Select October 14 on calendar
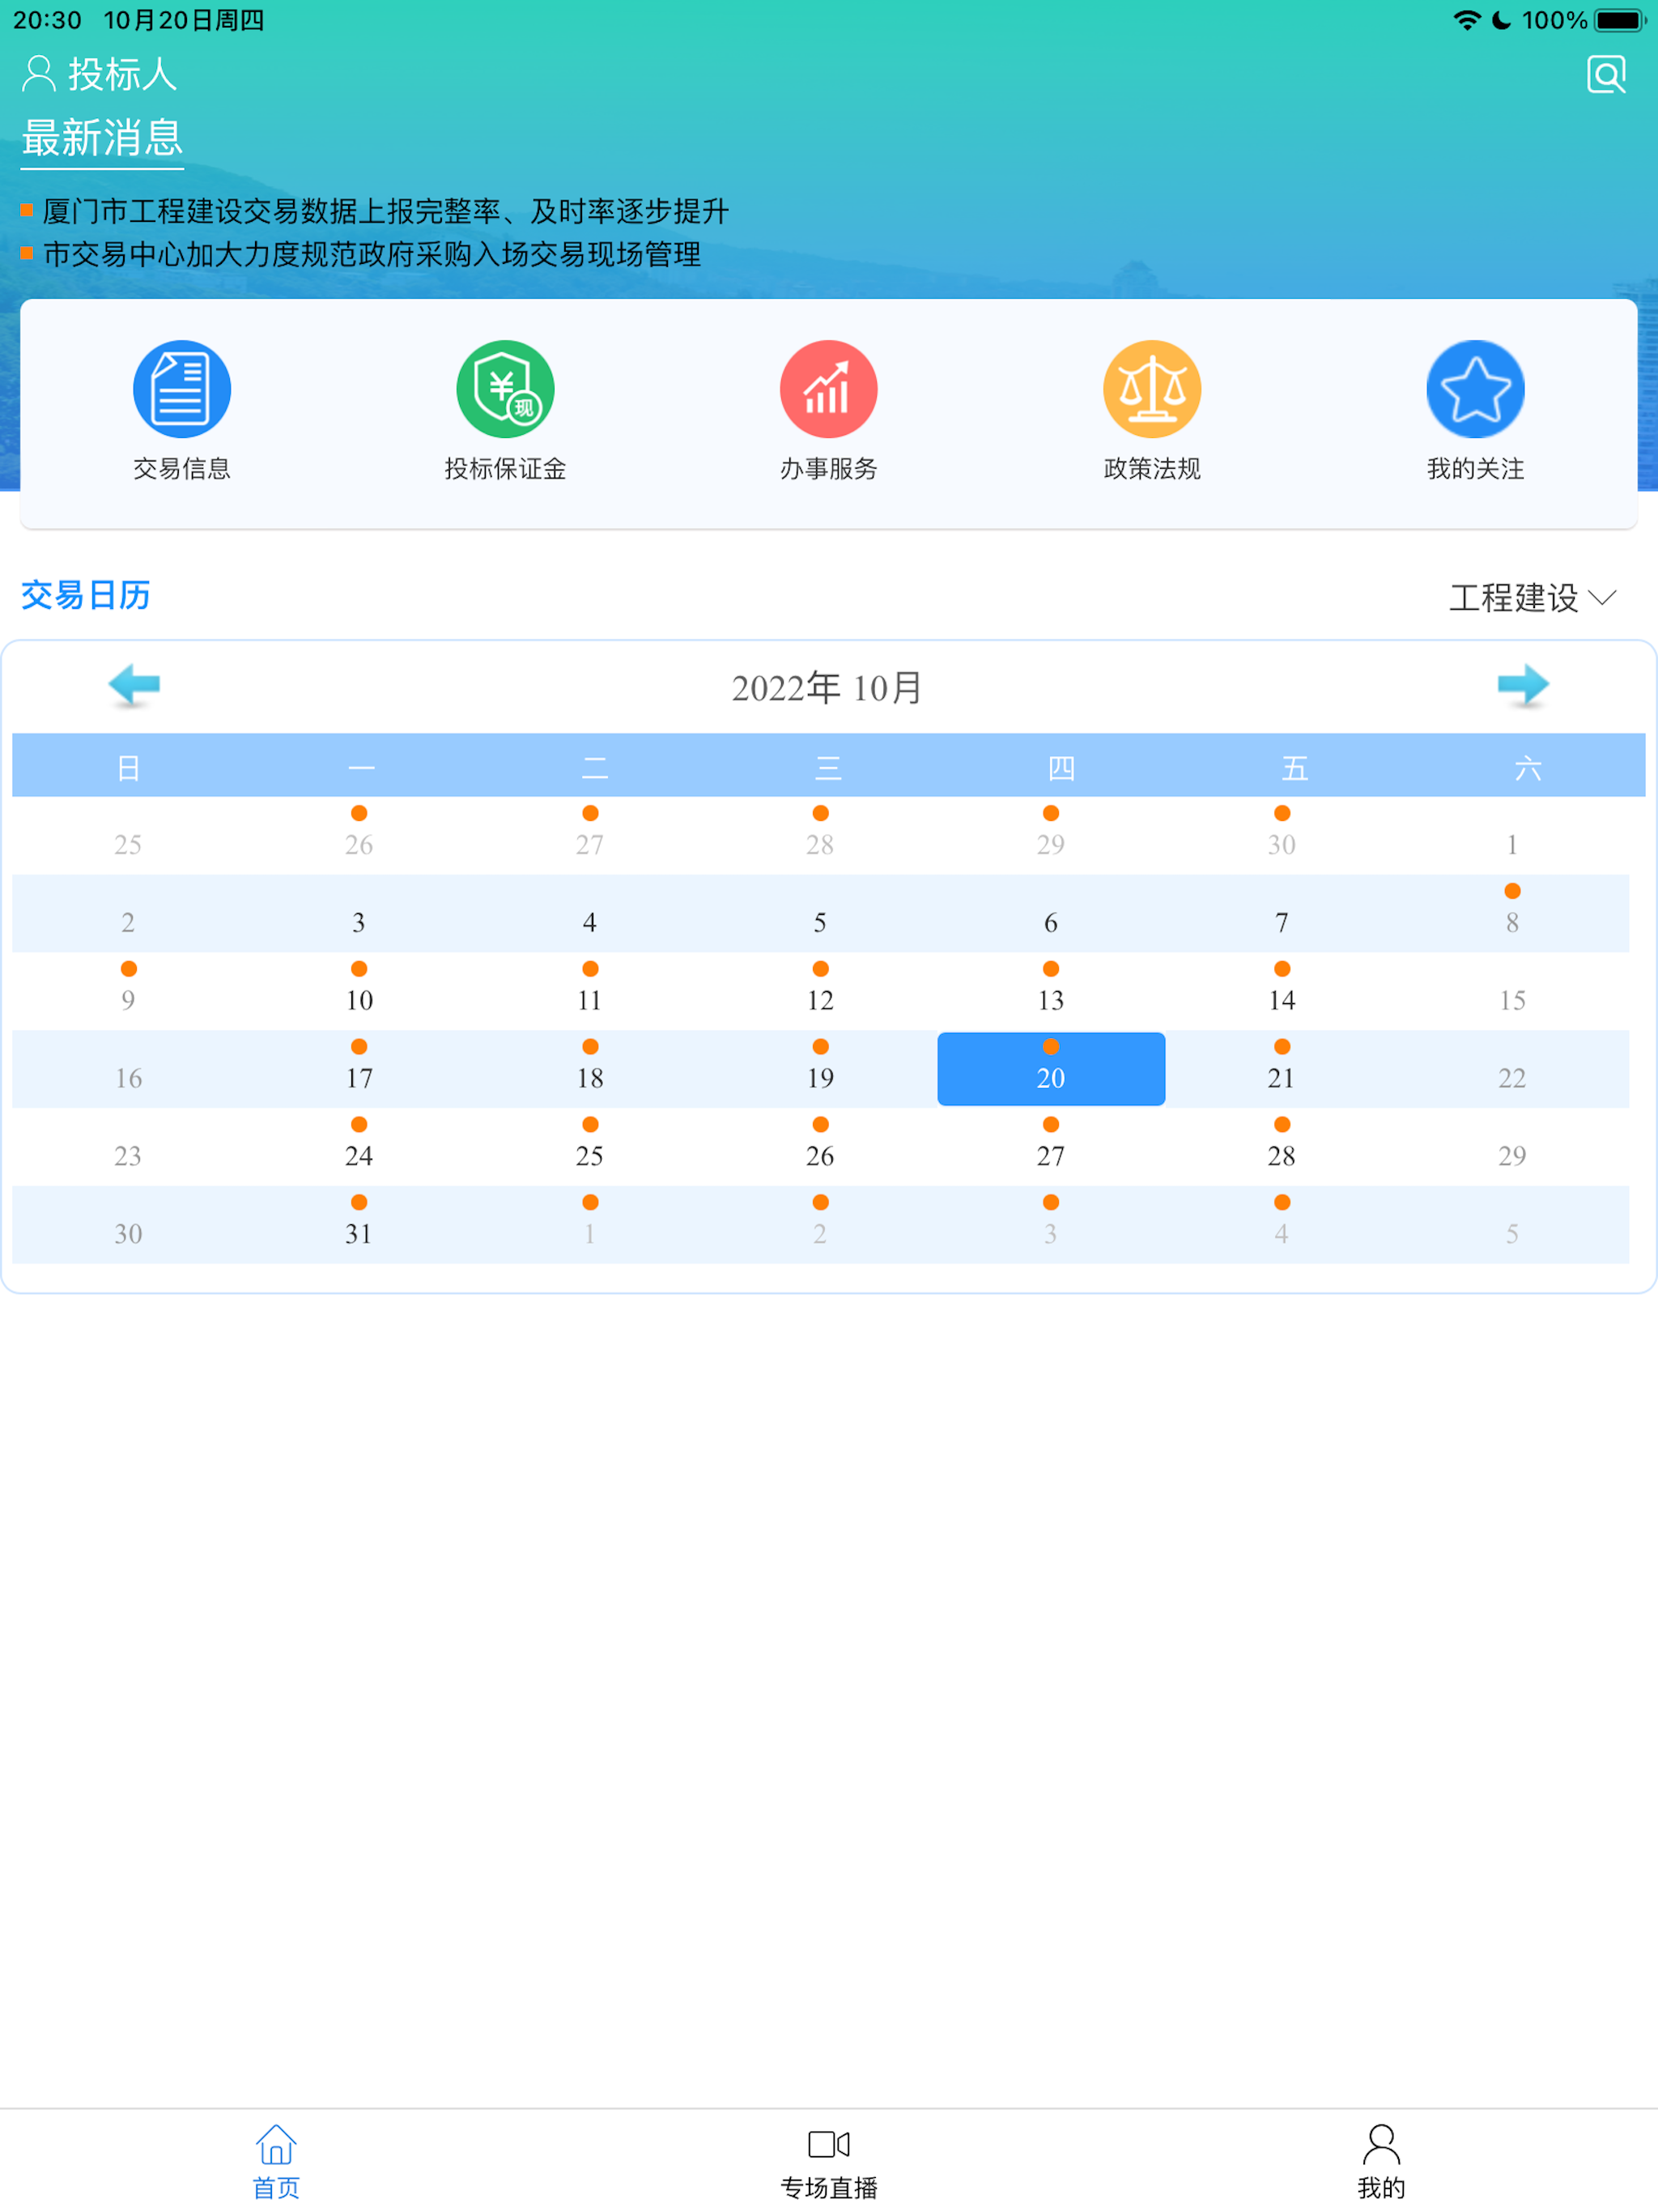Viewport: 1658px width, 2212px height. tap(1281, 990)
